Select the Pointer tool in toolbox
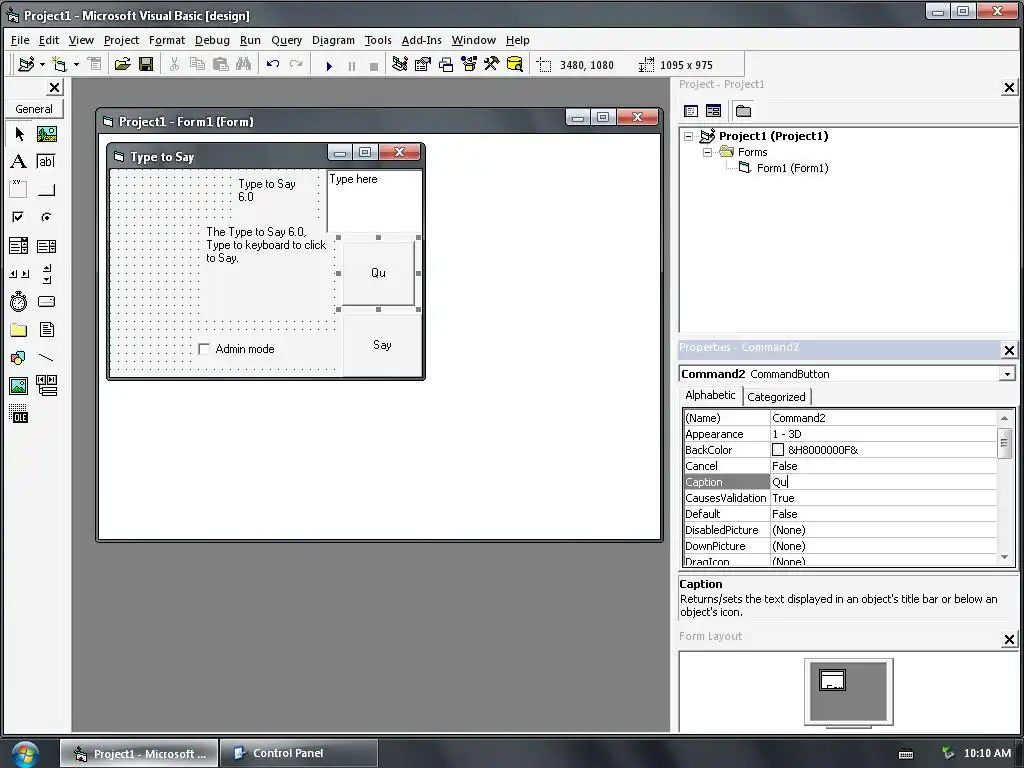 (x=19, y=134)
